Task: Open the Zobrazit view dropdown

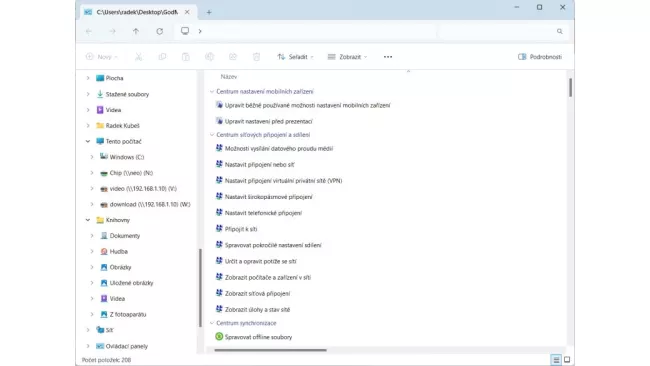Action: [347, 57]
